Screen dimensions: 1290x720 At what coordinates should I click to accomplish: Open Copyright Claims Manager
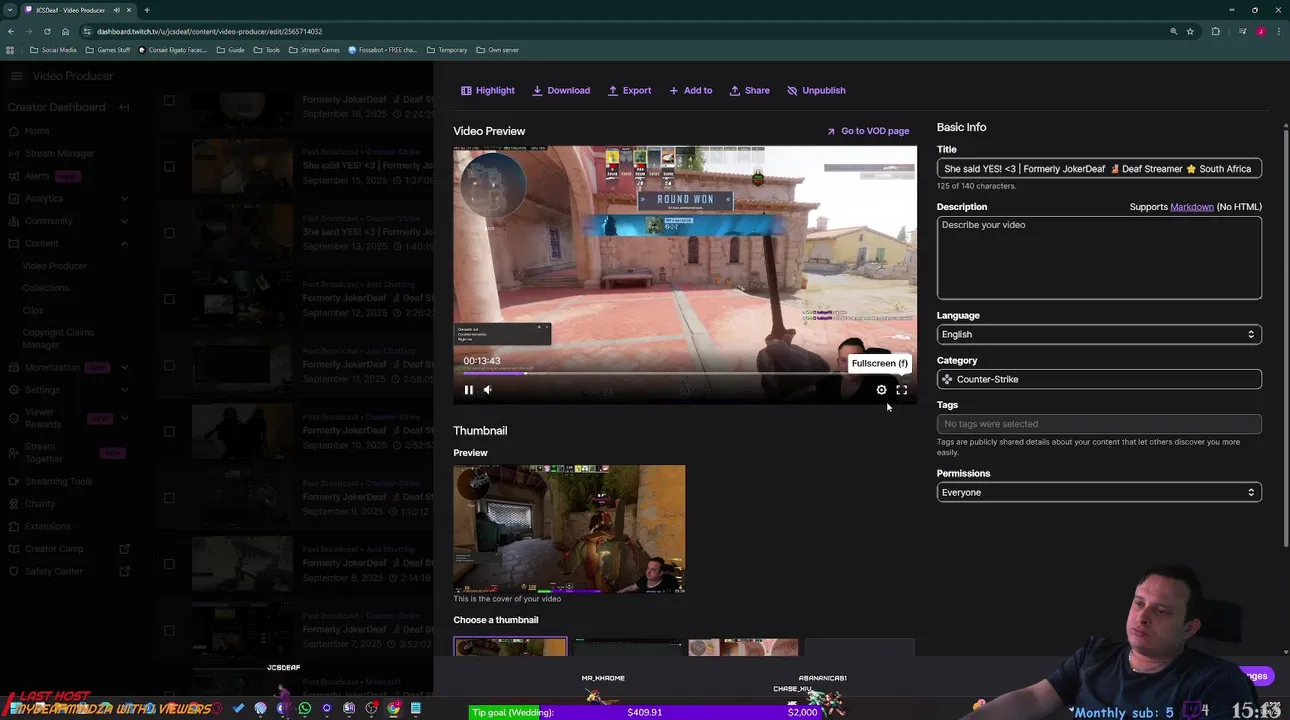coord(58,338)
